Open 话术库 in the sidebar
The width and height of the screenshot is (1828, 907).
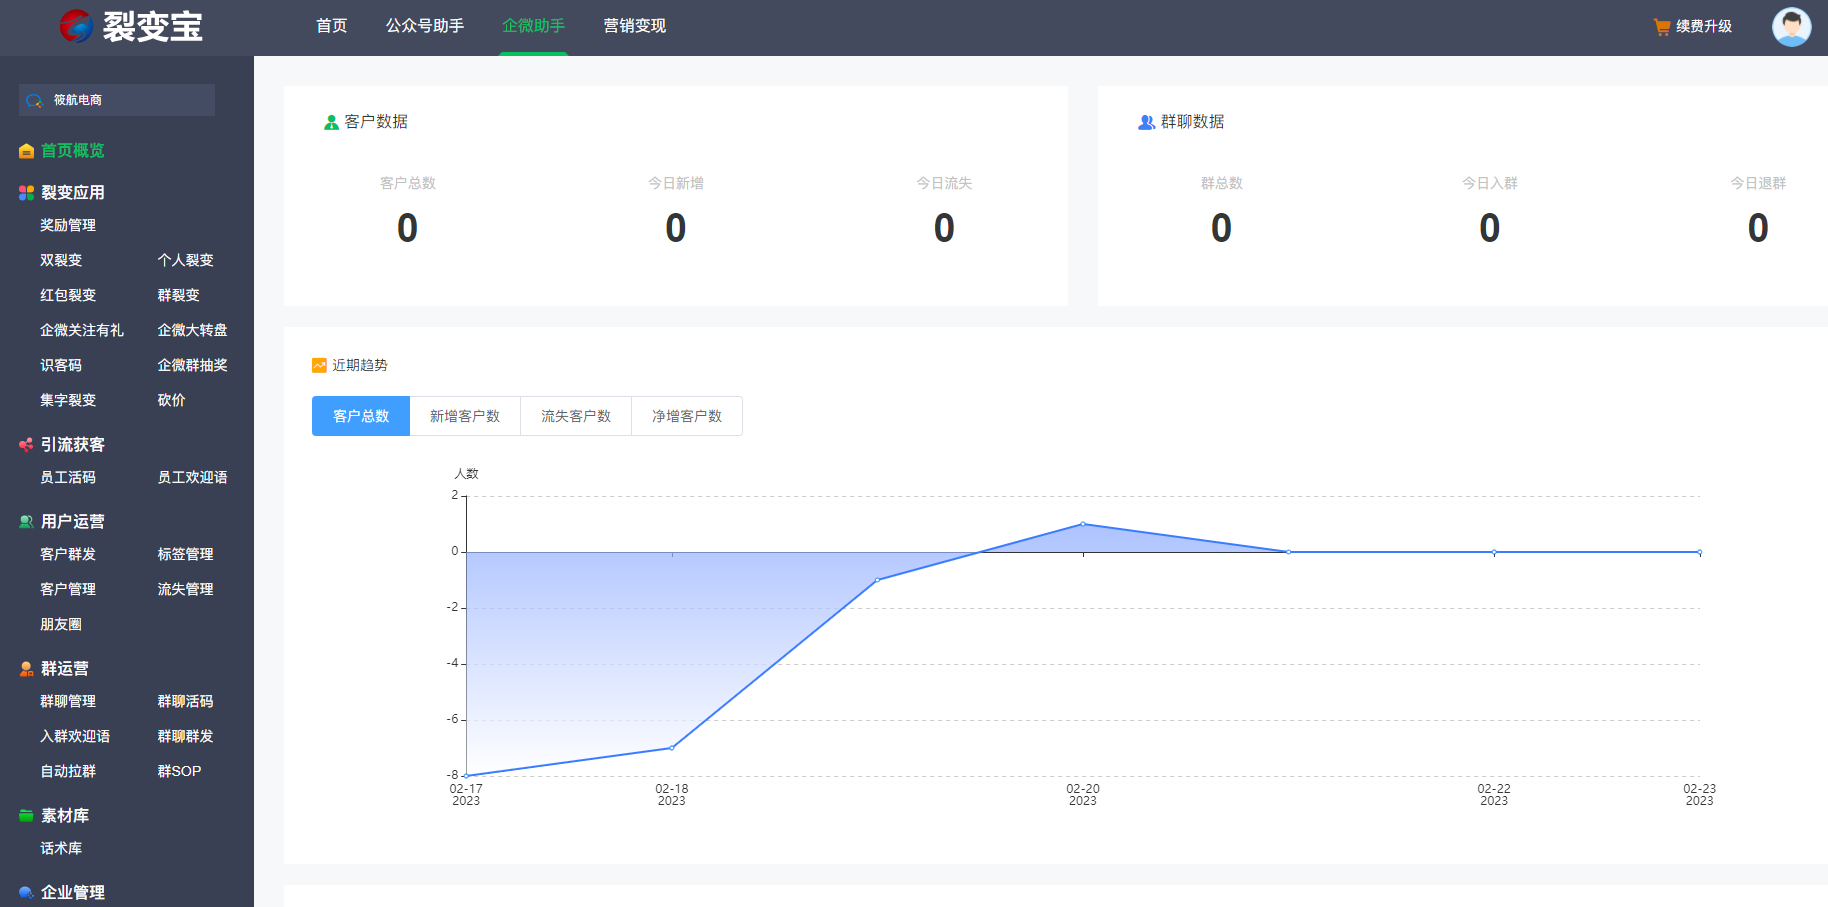pyautogui.click(x=61, y=849)
